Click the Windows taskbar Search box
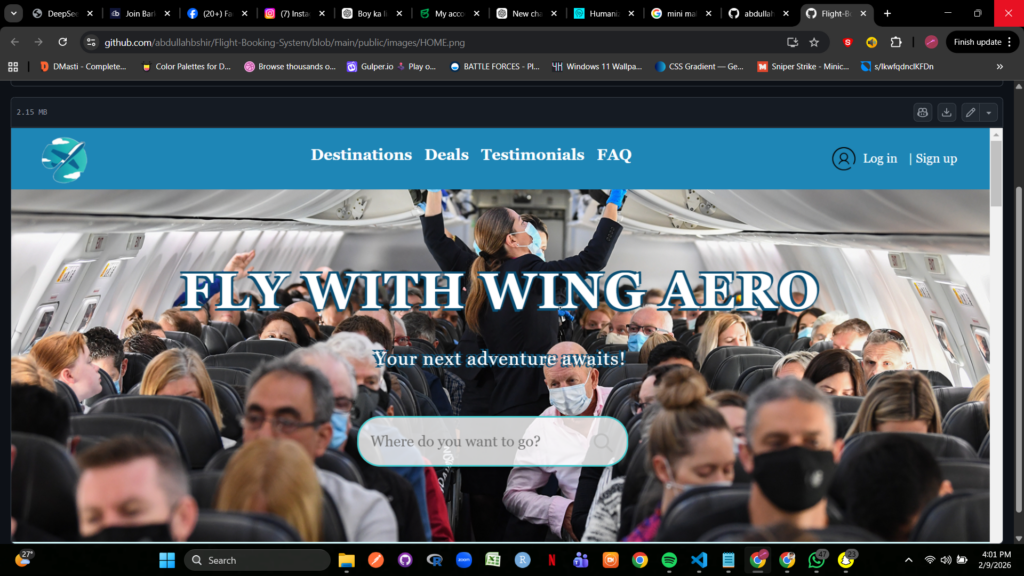This screenshot has height=576, width=1024. tap(257, 560)
